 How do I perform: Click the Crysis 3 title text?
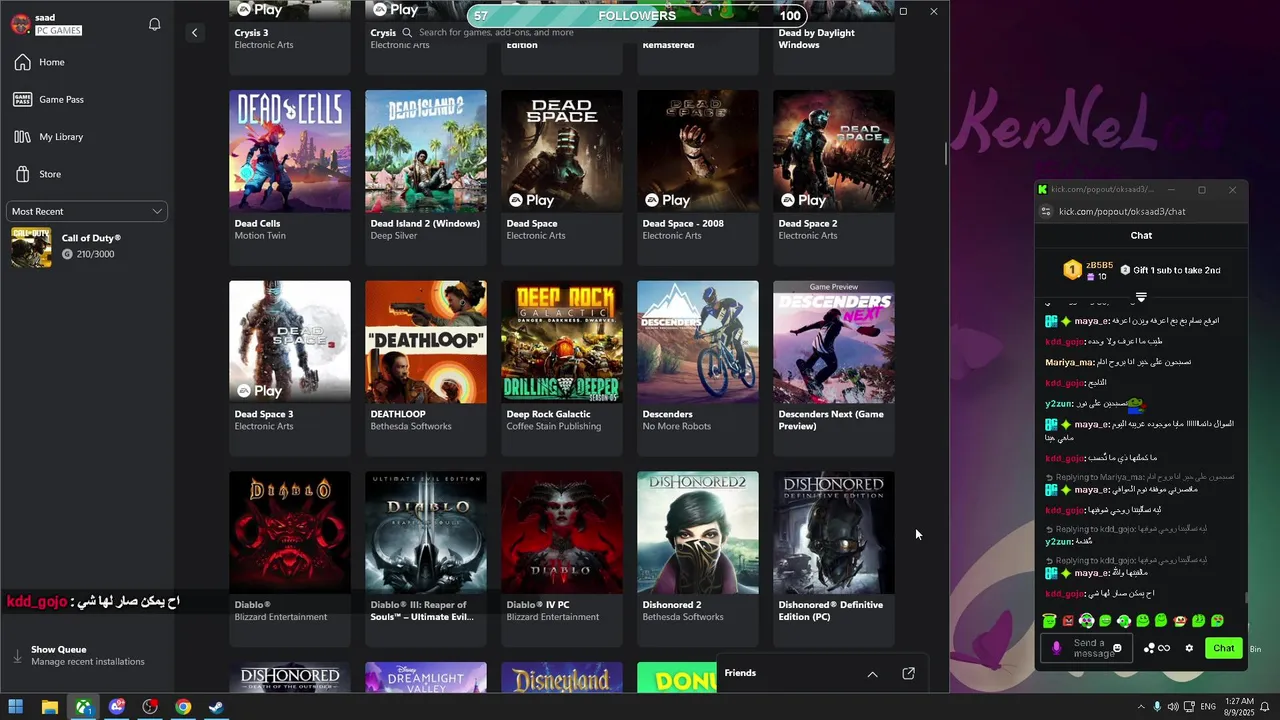252,33
